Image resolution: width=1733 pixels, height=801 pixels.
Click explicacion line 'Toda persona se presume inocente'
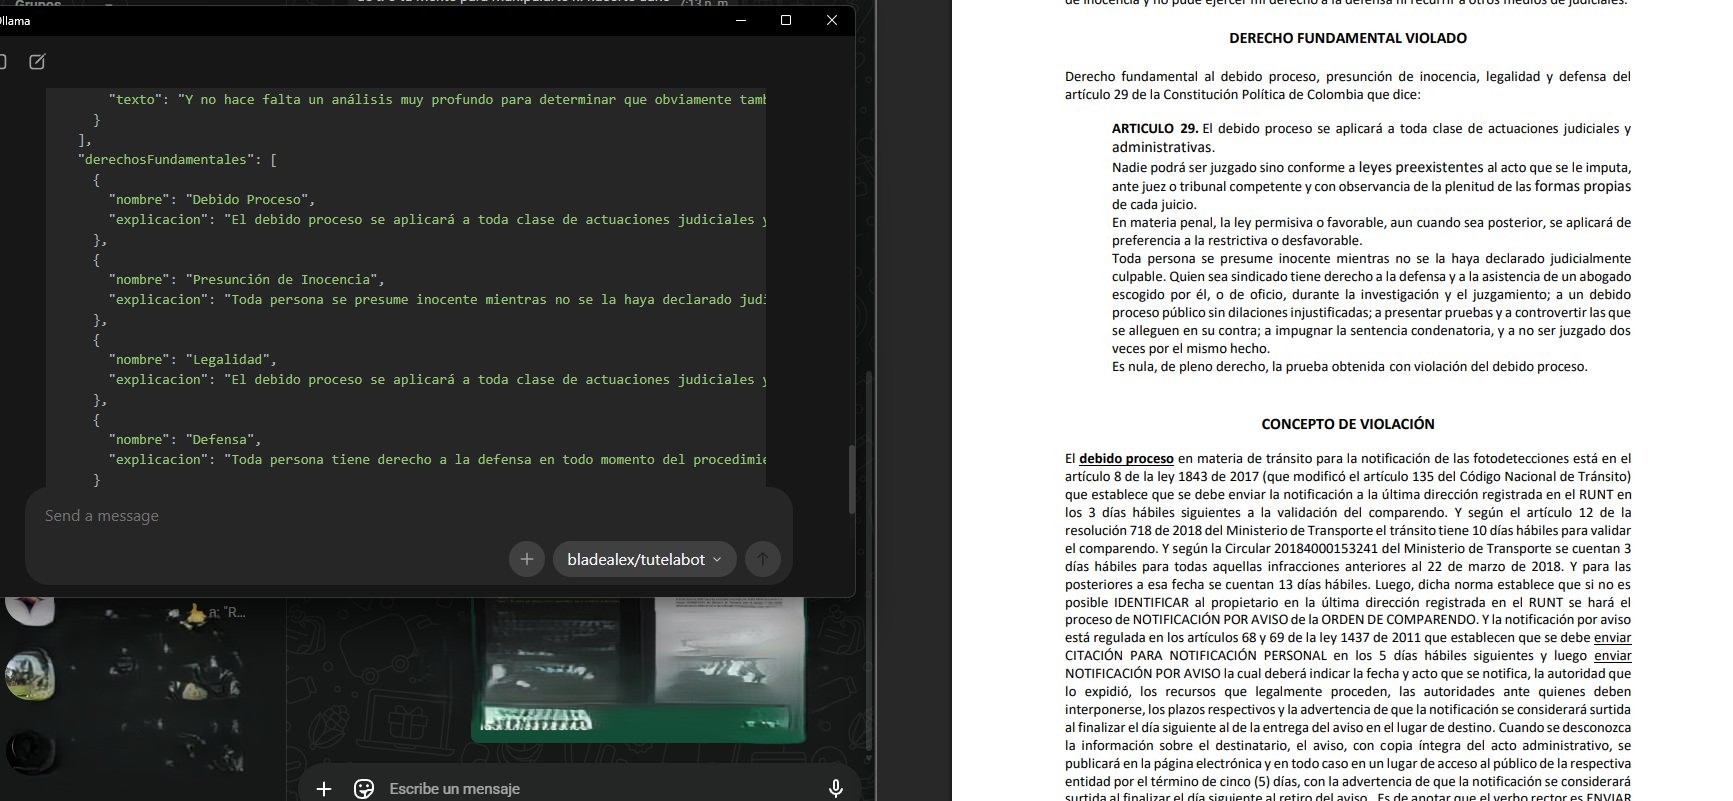tap(437, 299)
